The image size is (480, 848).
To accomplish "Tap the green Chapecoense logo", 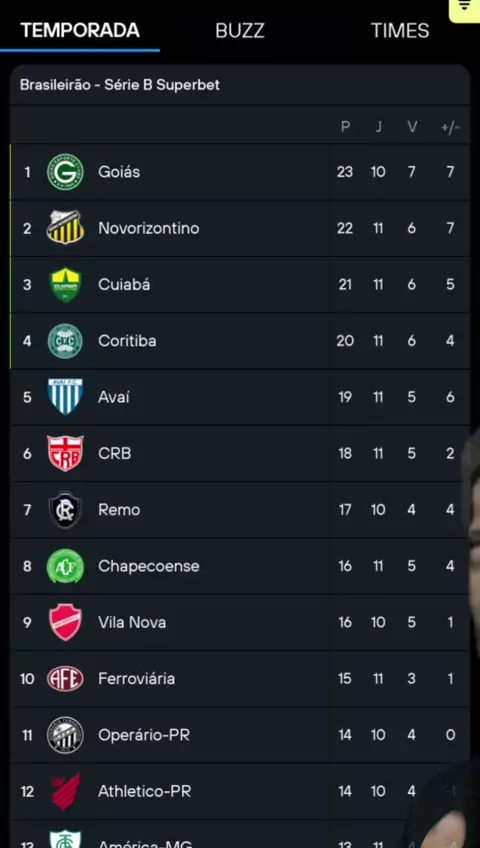I will pyautogui.click(x=65, y=566).
